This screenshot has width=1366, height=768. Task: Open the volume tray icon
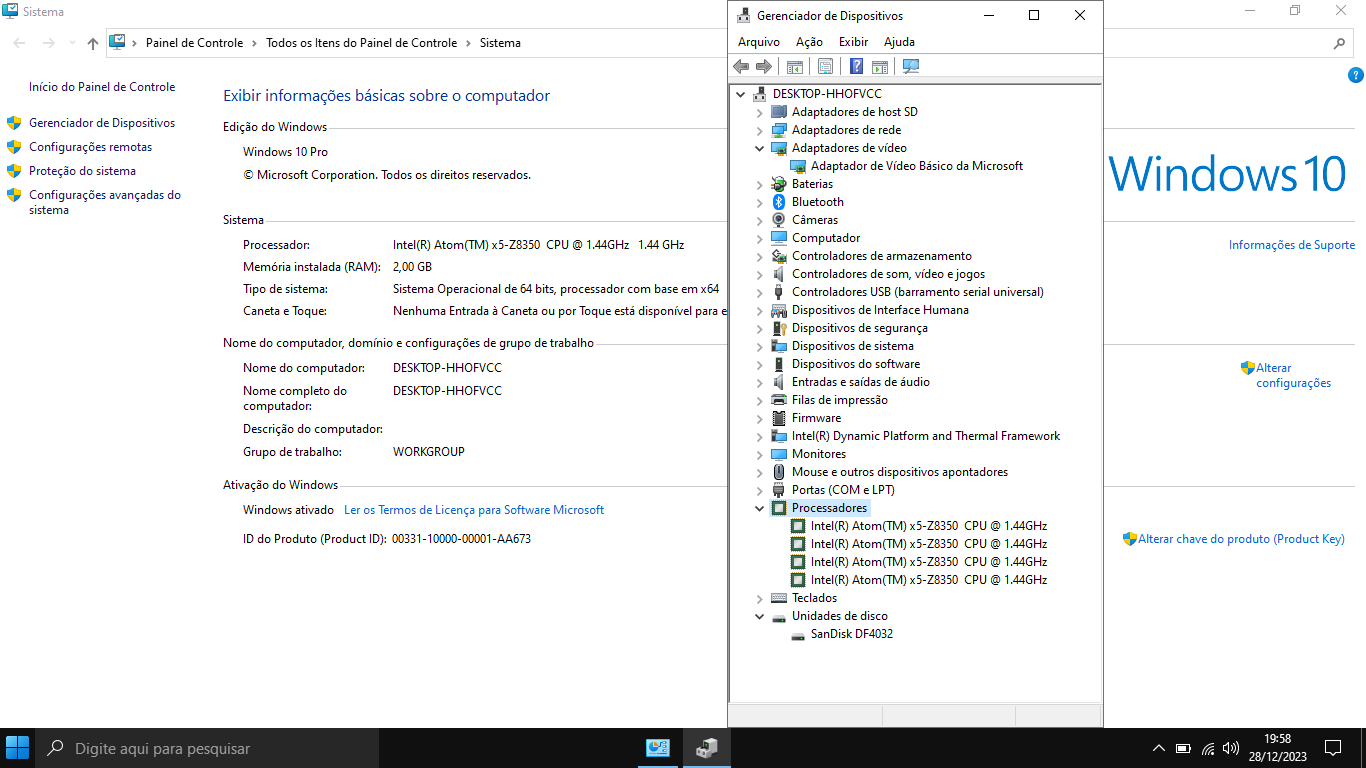tap(1231, 748)
